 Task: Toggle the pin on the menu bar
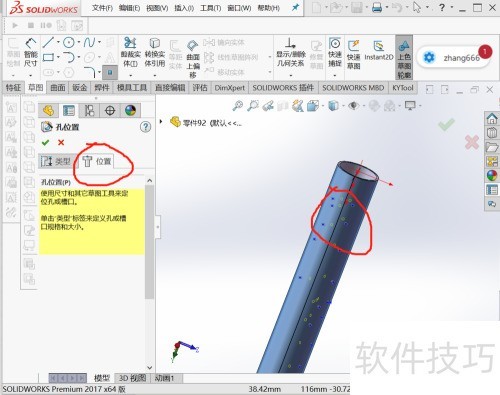point(295,7)
